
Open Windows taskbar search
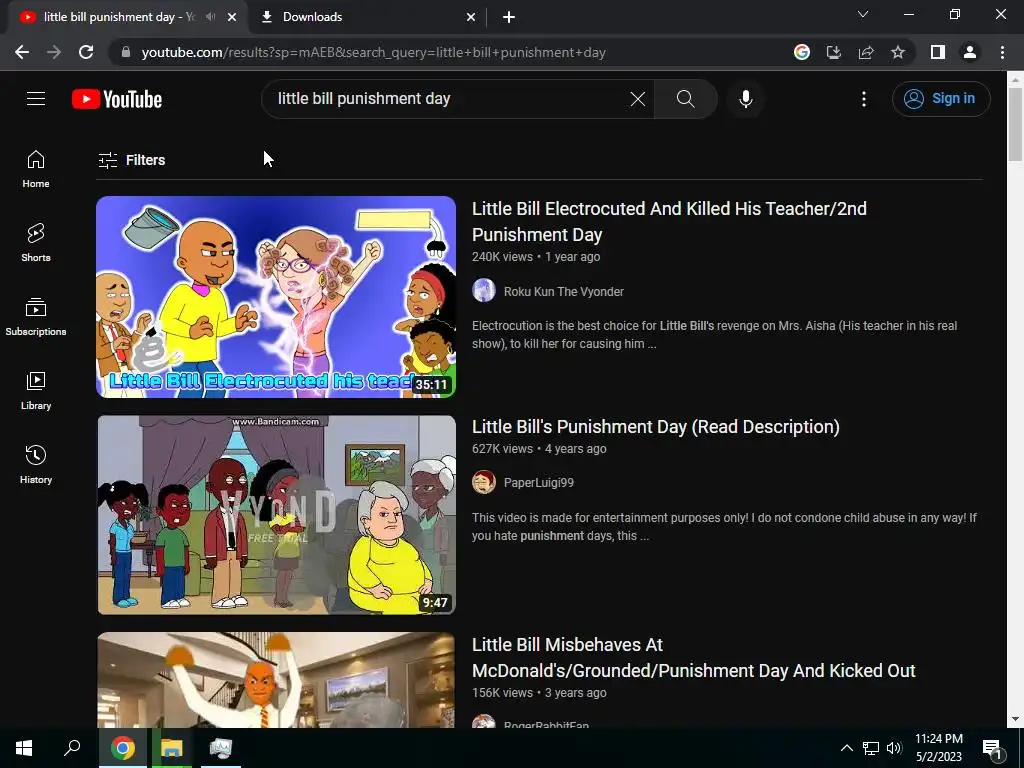(72, 748)
